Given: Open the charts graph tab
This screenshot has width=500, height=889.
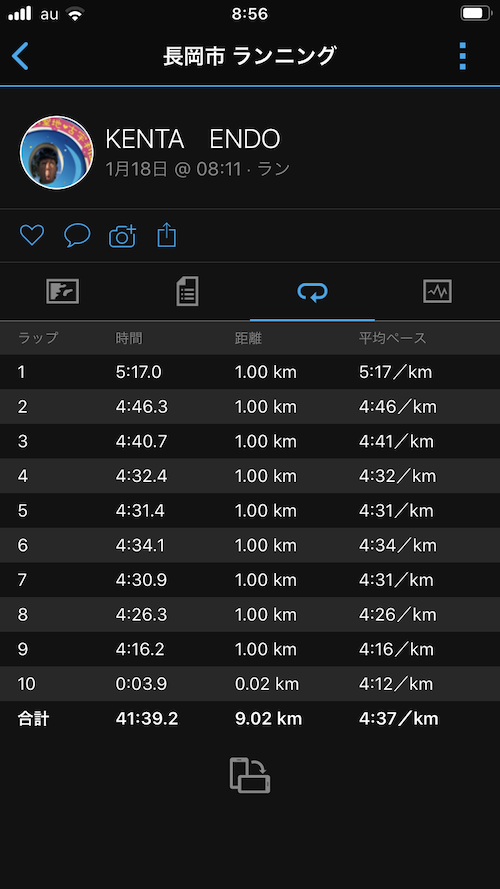Looking at the screenshot, I should (x=437, y=292).
